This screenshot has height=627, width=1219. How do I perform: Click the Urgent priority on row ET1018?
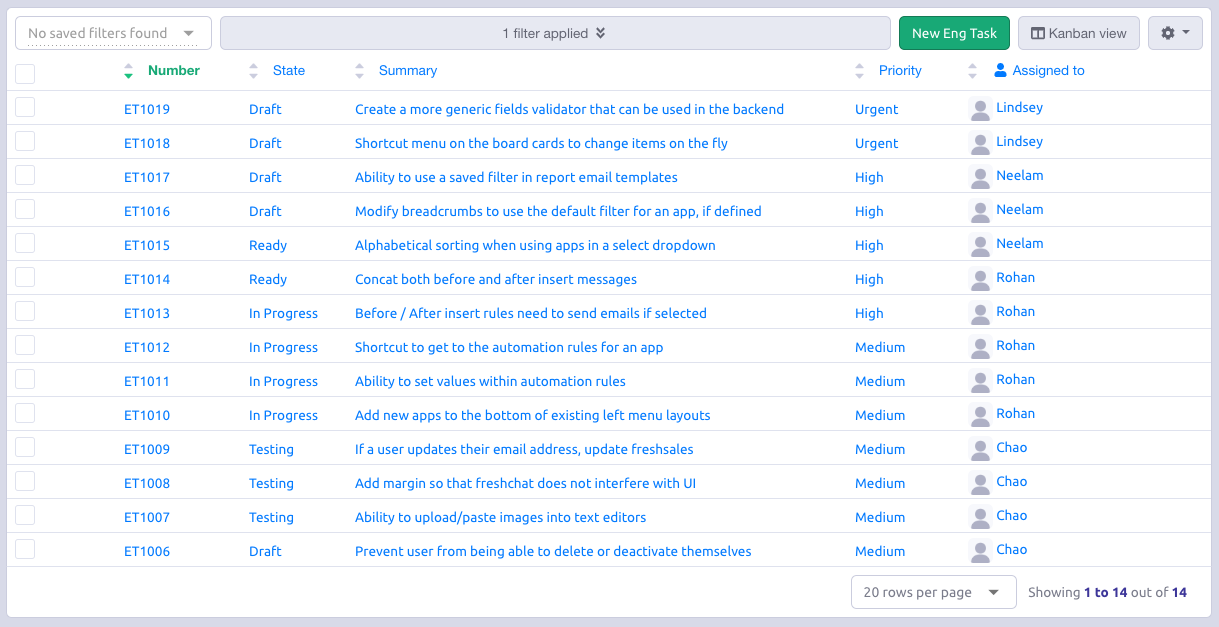coord(876,143)
